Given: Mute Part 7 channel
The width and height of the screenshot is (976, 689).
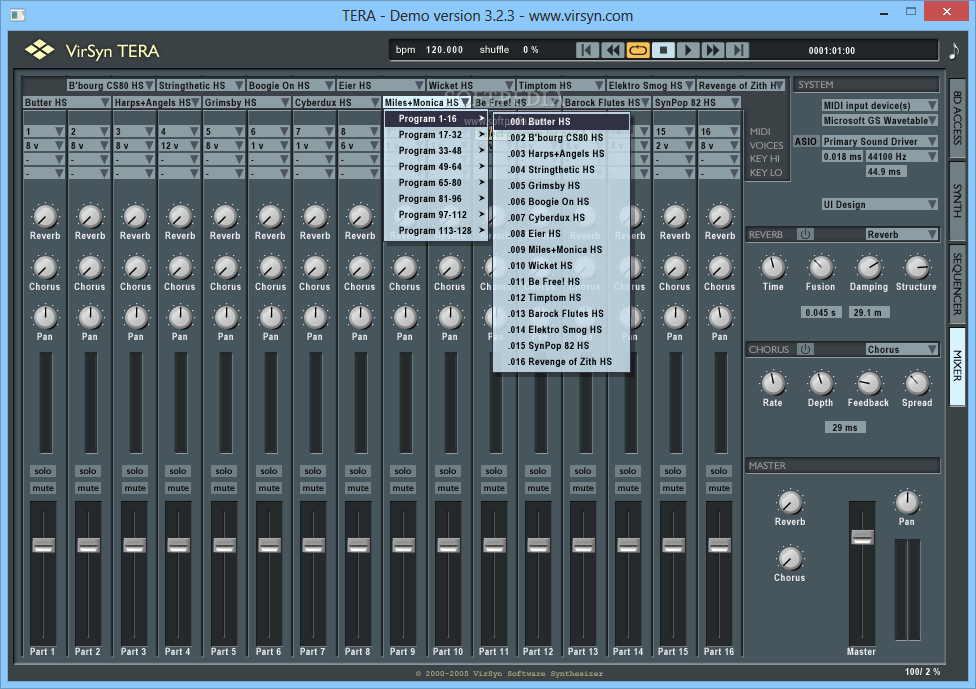Looking at the screenshot, I should click(313, 488).
